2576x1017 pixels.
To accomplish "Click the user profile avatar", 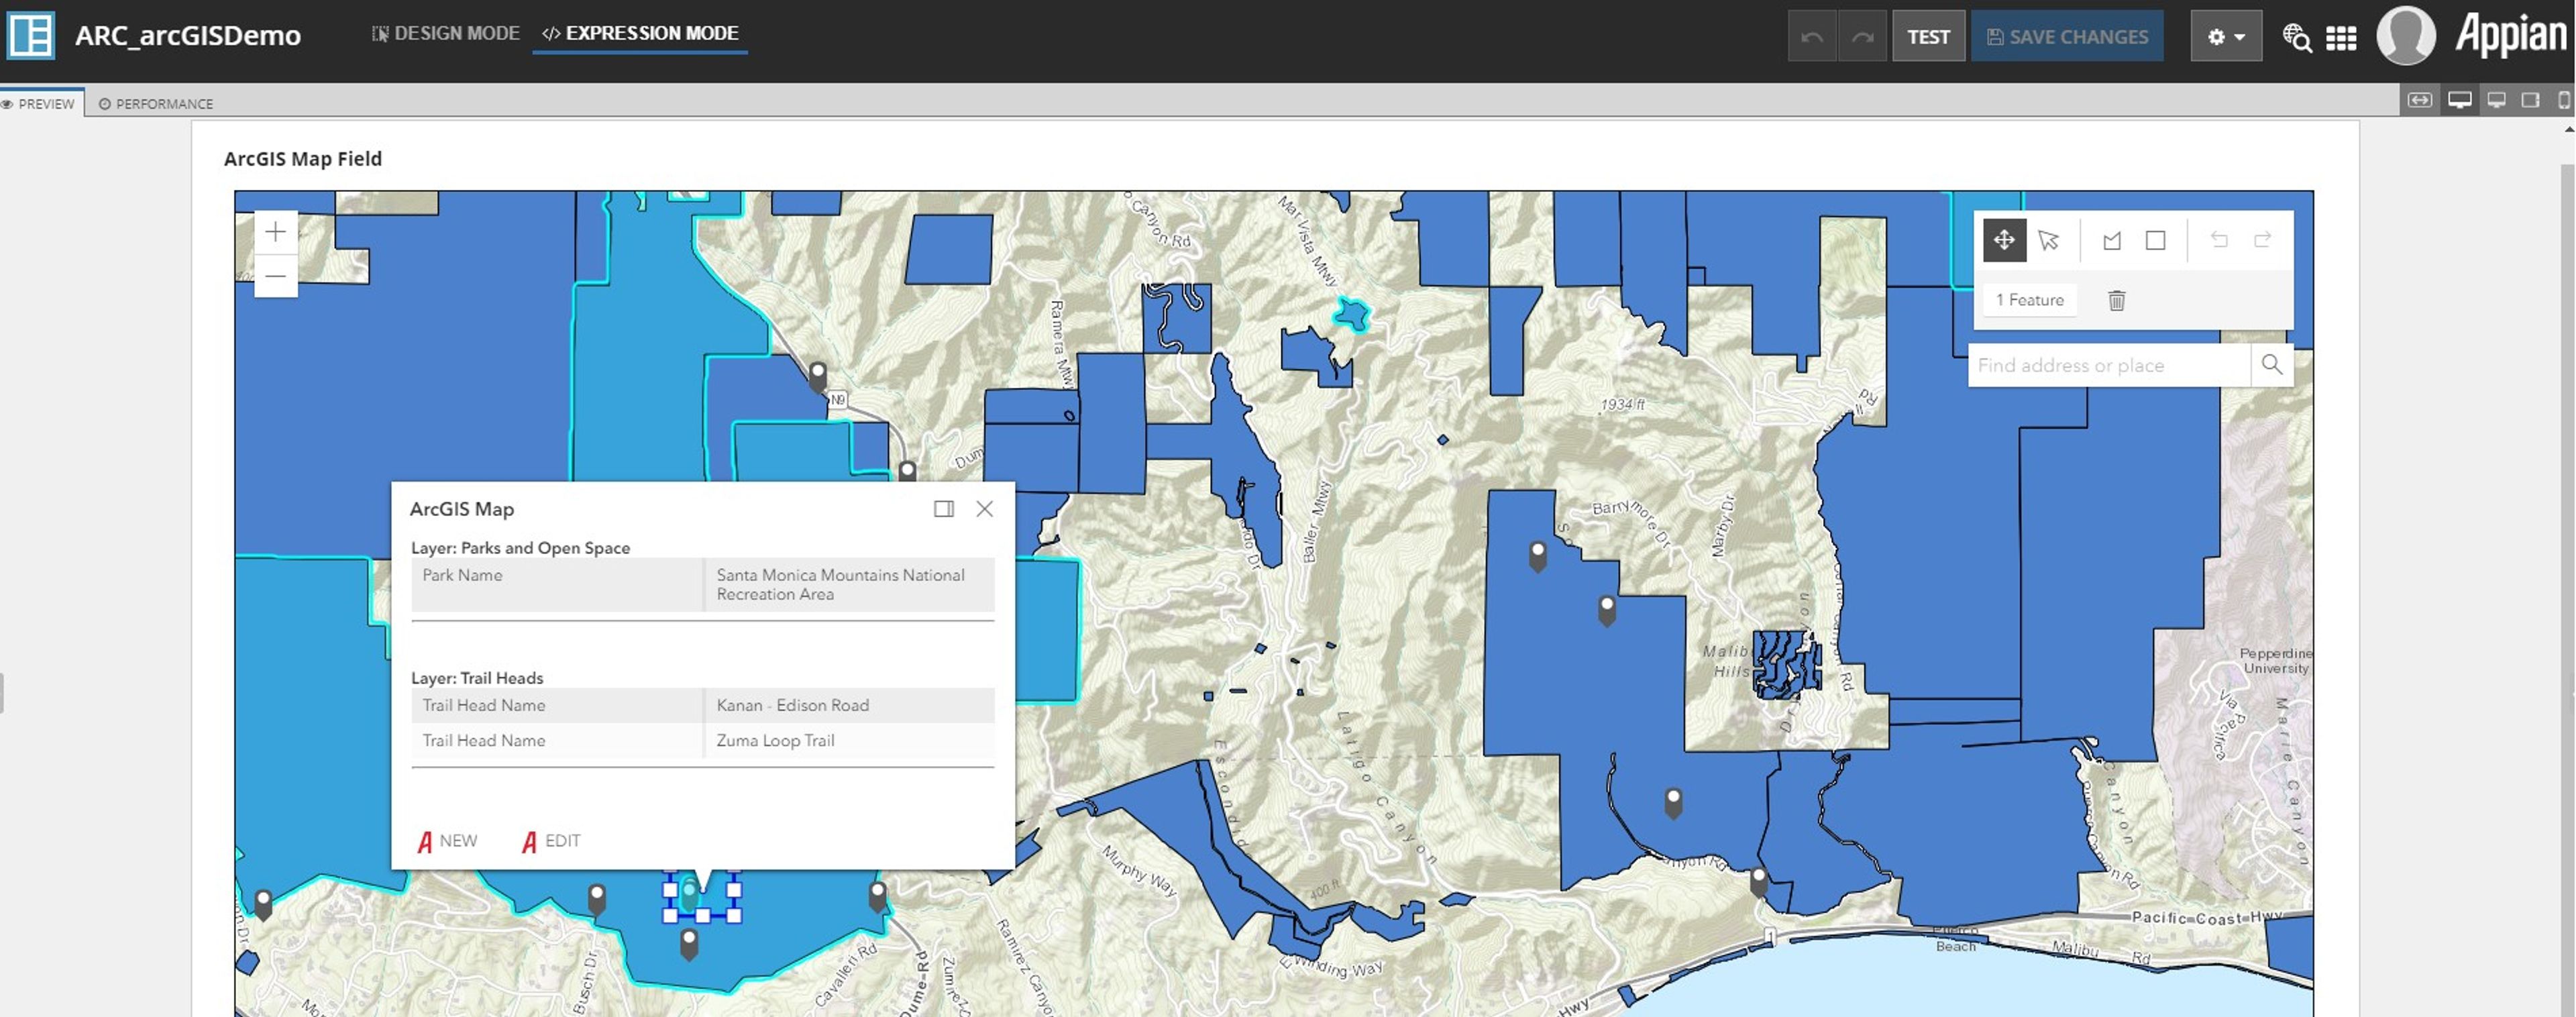I will [x=2406, y=36].
